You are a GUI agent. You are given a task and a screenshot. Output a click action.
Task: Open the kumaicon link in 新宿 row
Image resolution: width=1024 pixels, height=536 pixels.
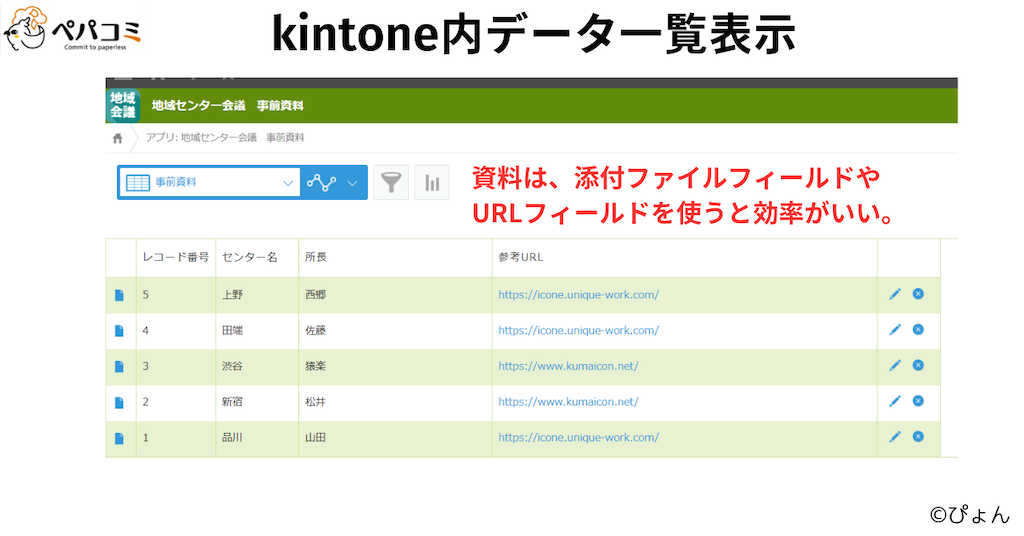(x=568, y=402)
